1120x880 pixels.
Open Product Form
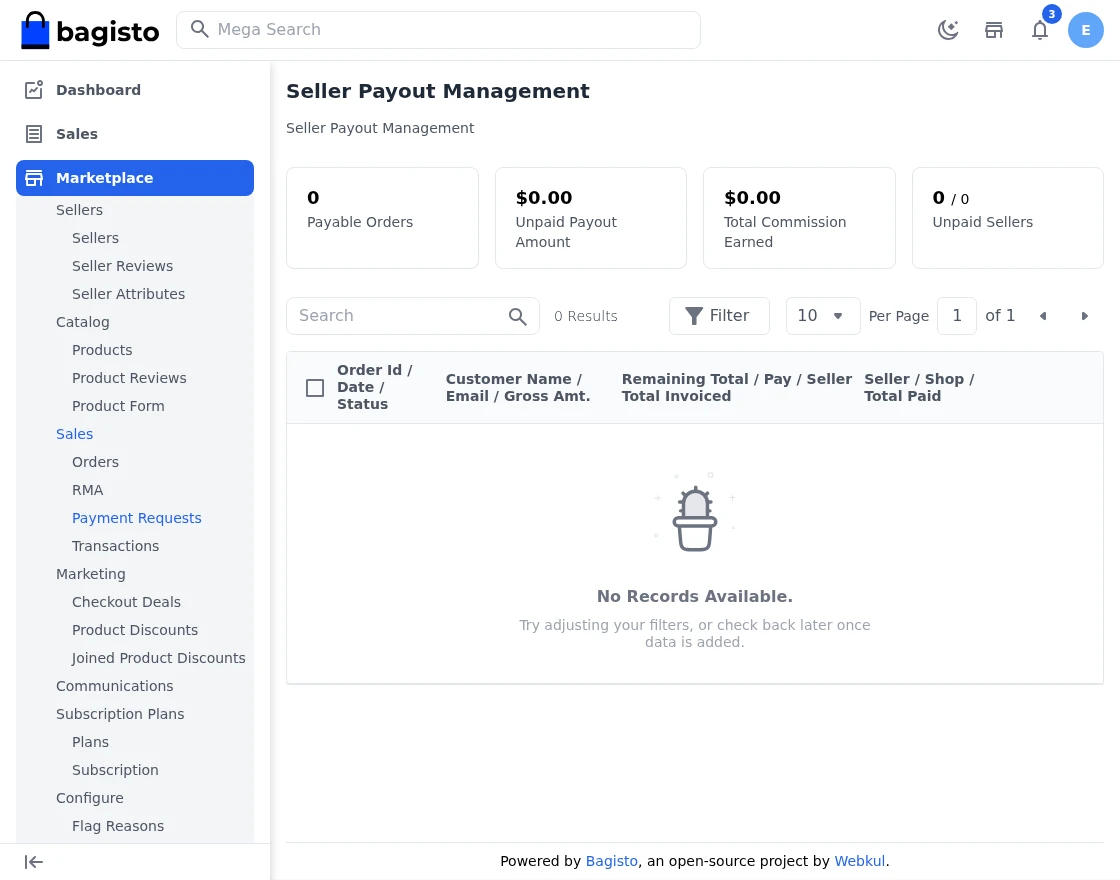(x=118, y=406)
